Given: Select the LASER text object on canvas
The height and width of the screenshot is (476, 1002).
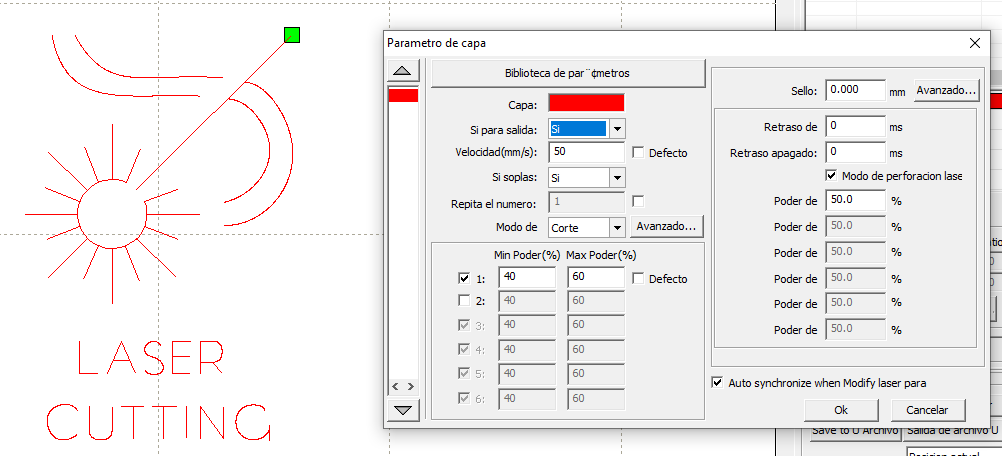Looking at the screenshot, I should [151, 358].
